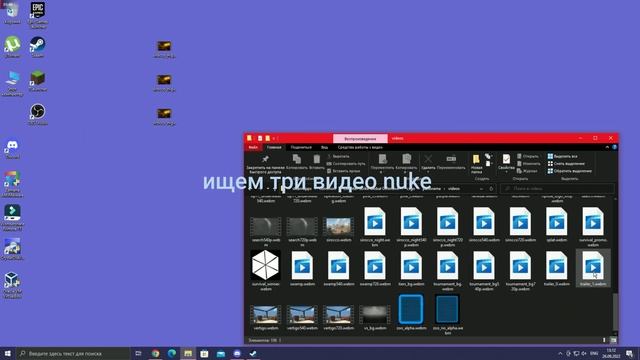Image resolution: width=640 pixels, height=360 pixels.
Task: Open the File tab in Explorer
Action: click(253, 147)
